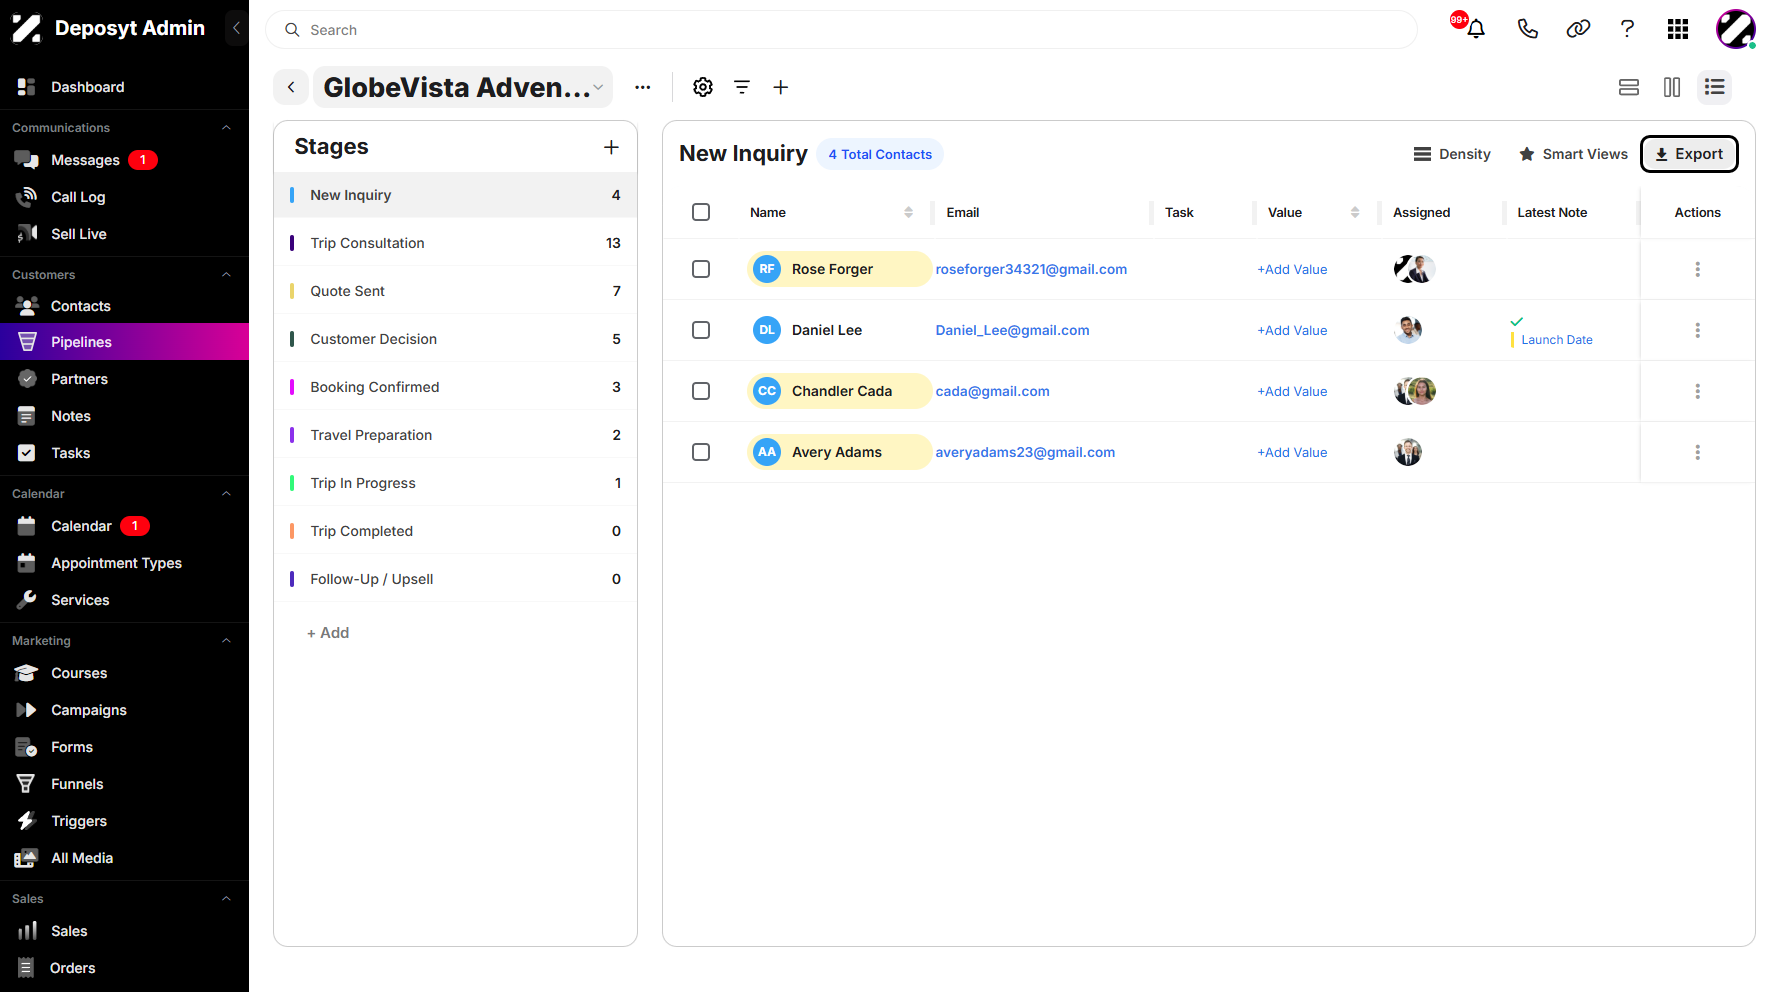
Task: Open the apps grid launcher
Action: (x=1678, y=29)
